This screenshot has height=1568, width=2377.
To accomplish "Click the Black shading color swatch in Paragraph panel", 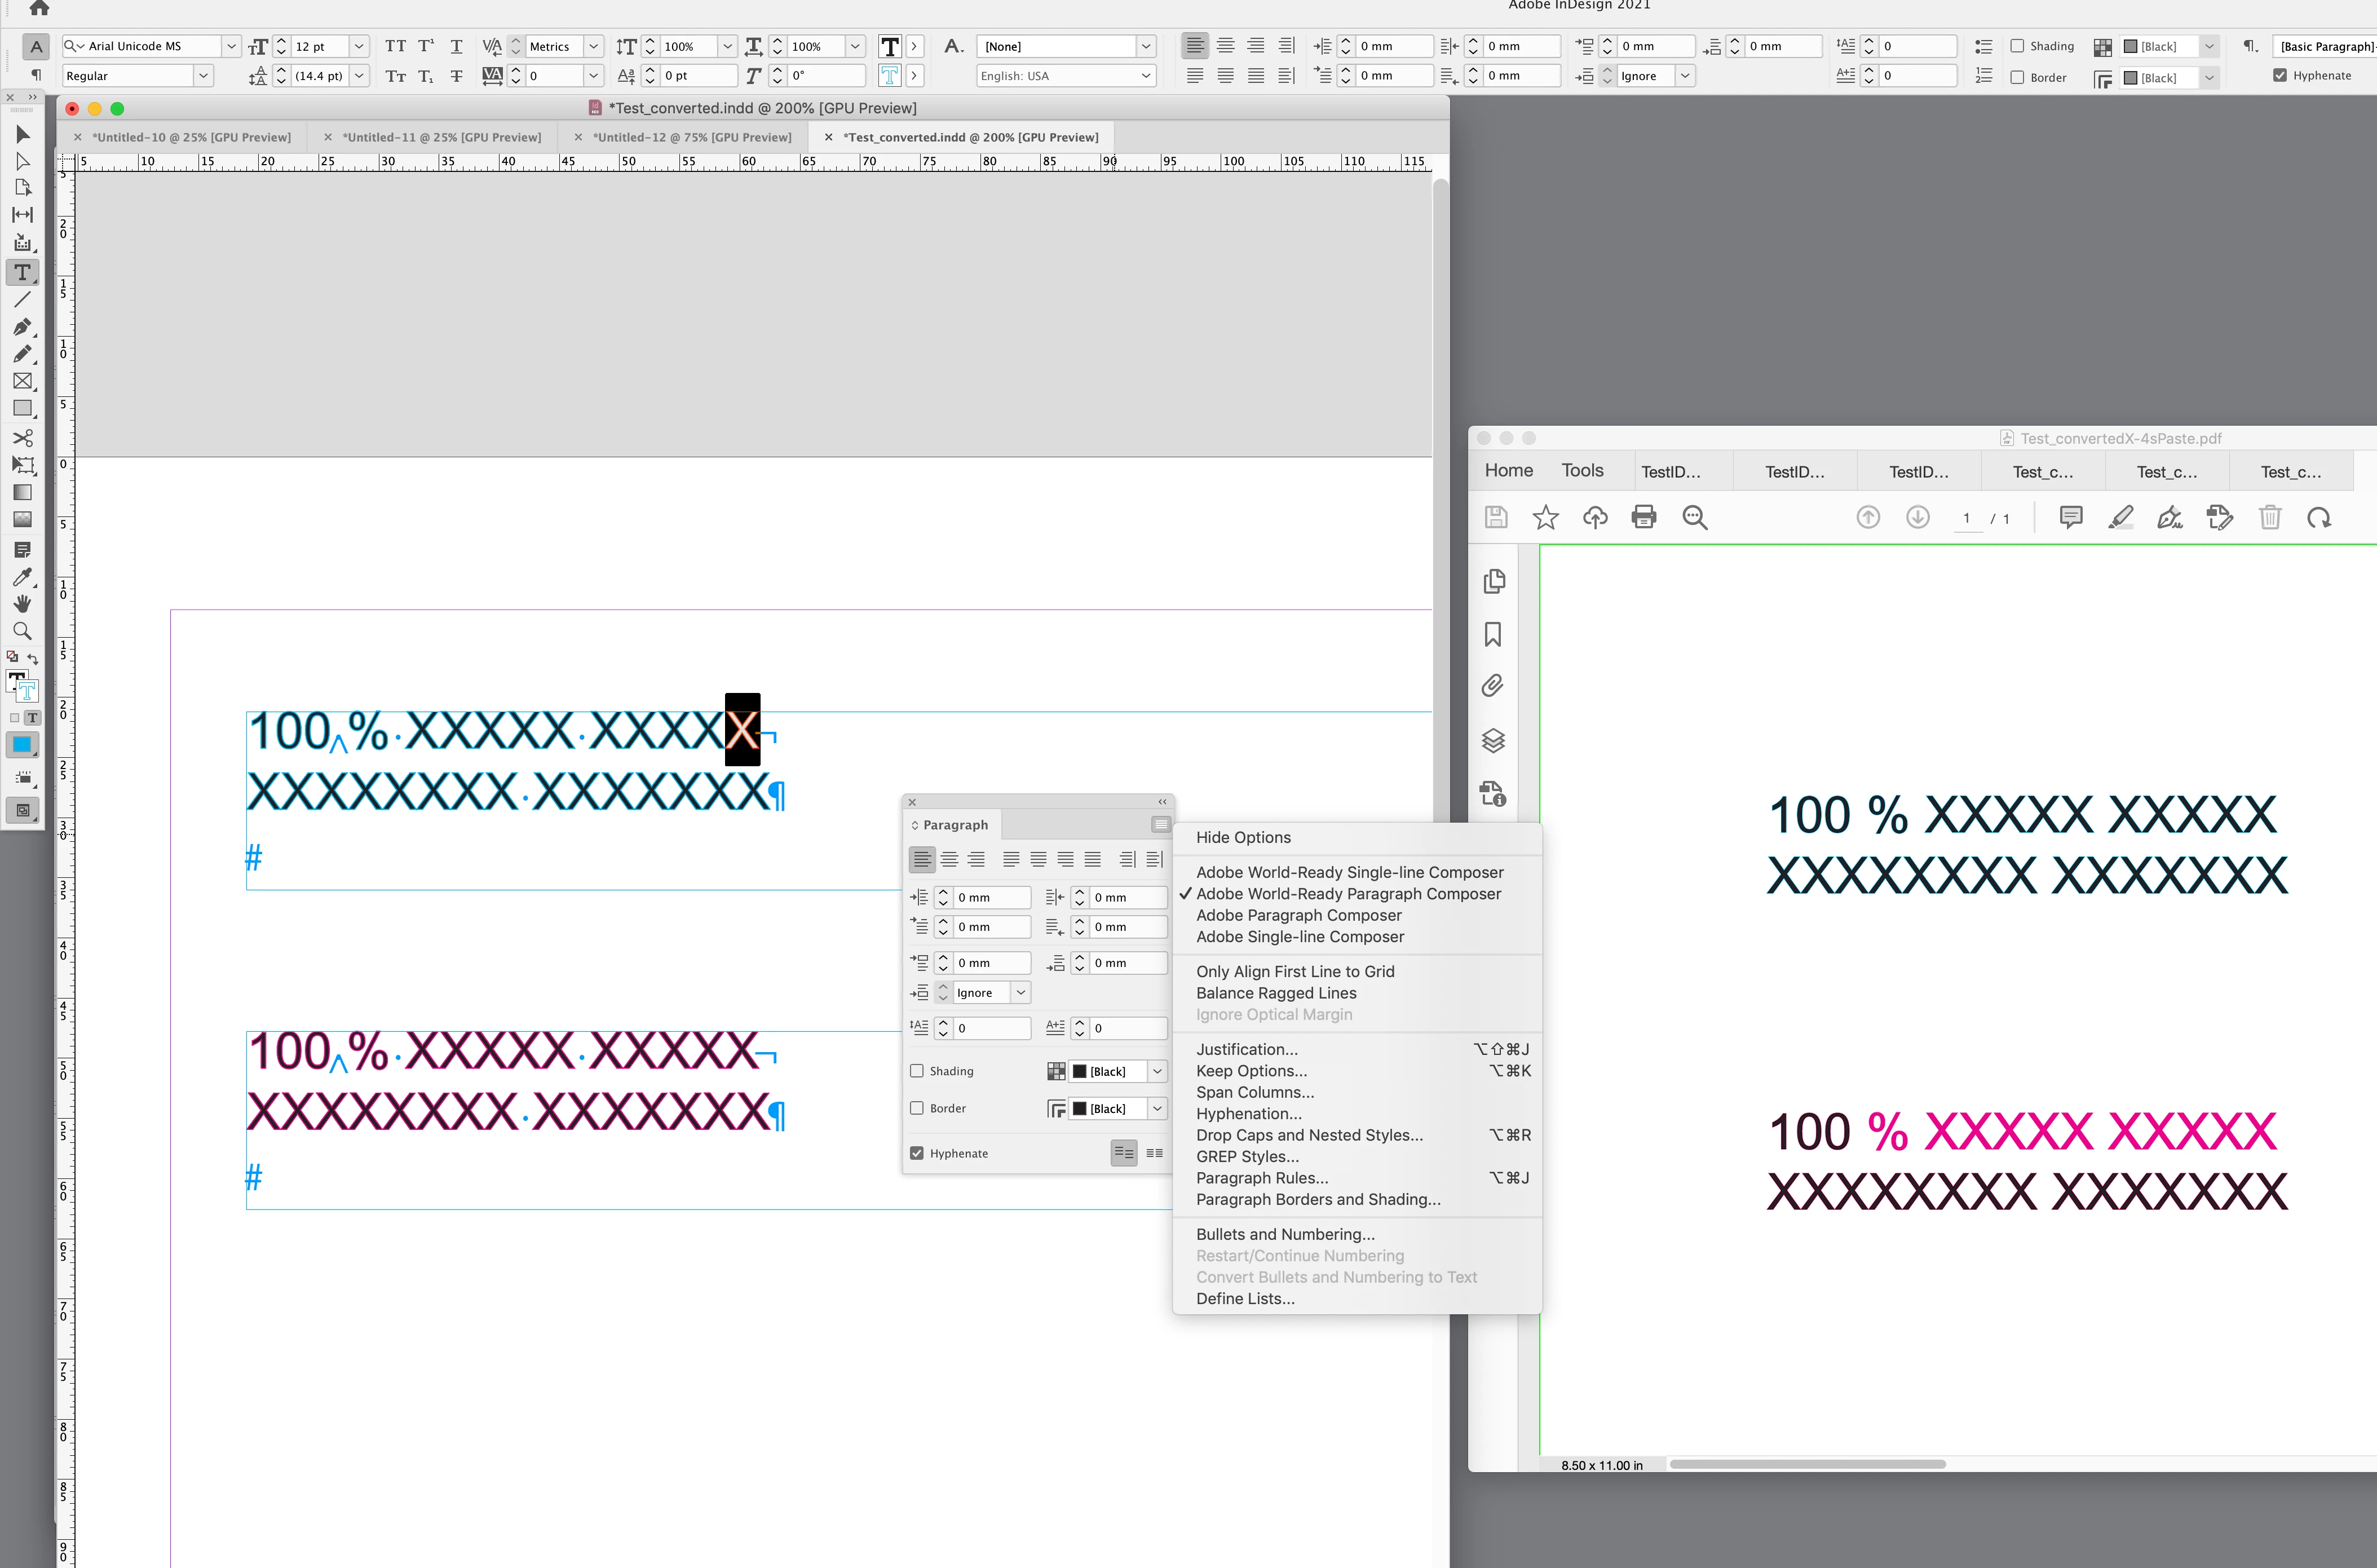I will (1079, 1071).
